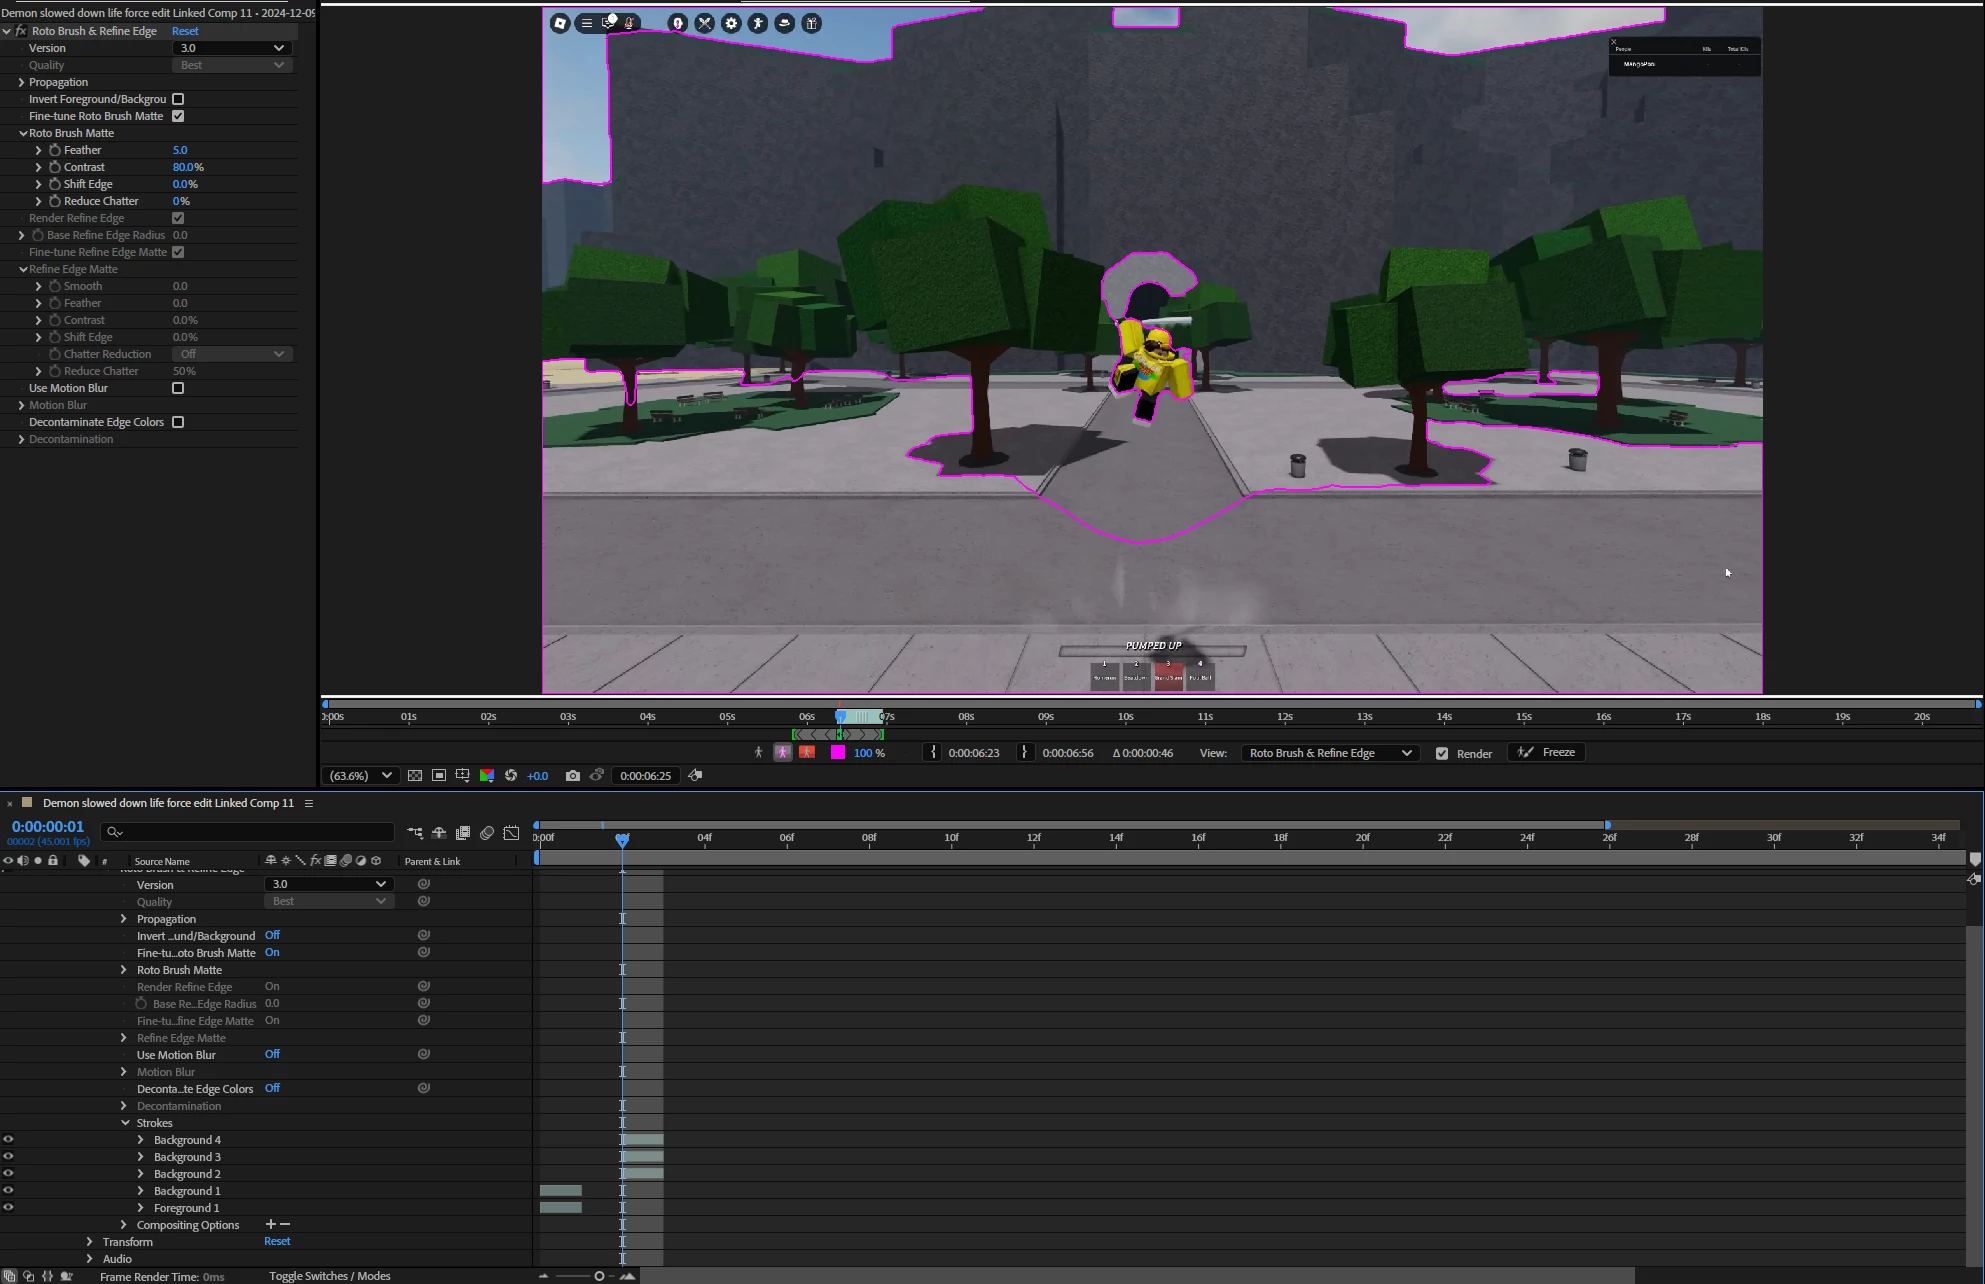This screenshot has width=1985, height=1284.
Task: Expand the Propagation property group
Action: tap(21, 82)
